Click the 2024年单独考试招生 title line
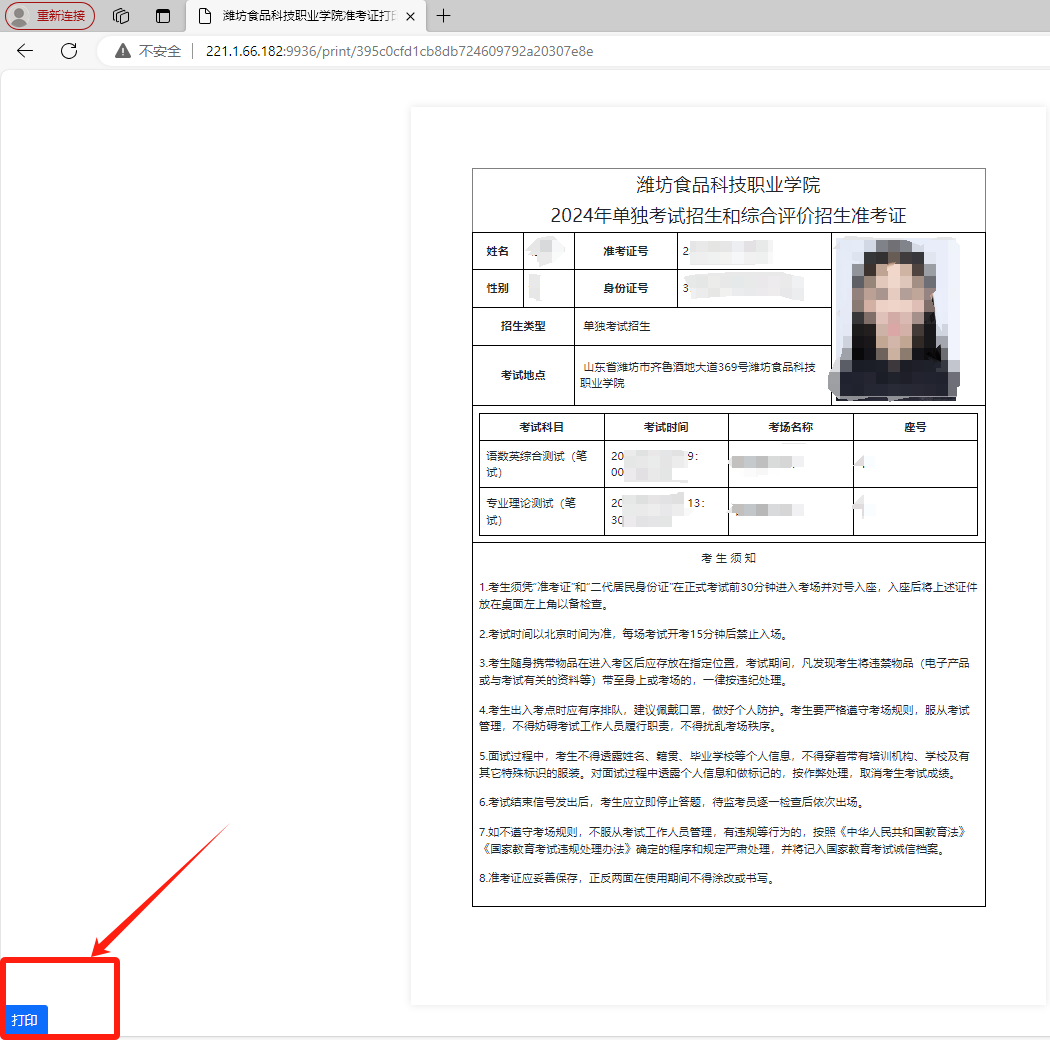The height and width of the screenshot is (1040, 1050). 728,216
